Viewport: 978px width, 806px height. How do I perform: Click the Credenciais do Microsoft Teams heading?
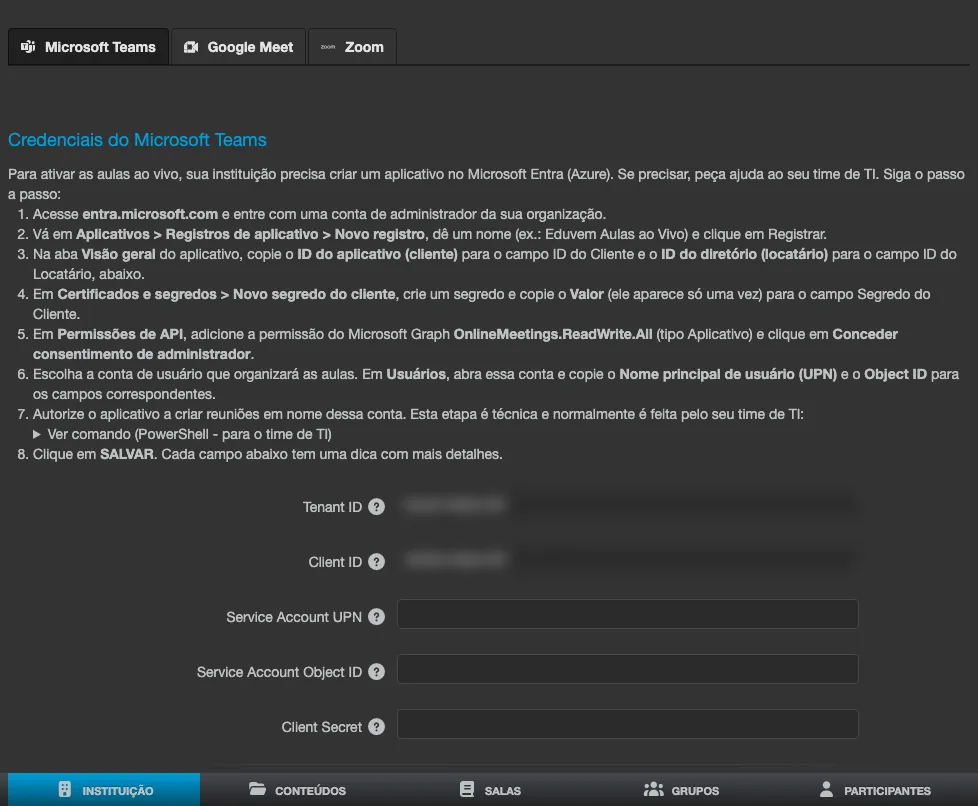coord(137,140)
